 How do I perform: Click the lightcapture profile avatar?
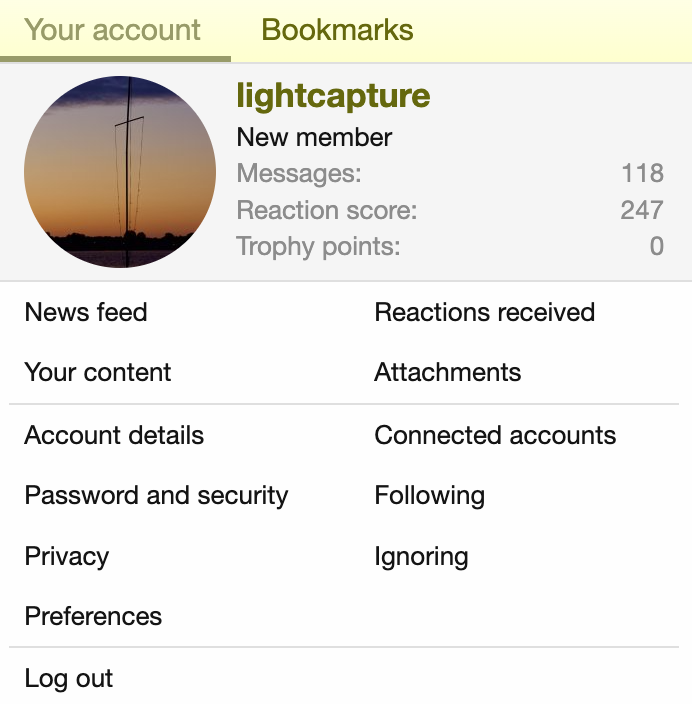tap(120, 172)
